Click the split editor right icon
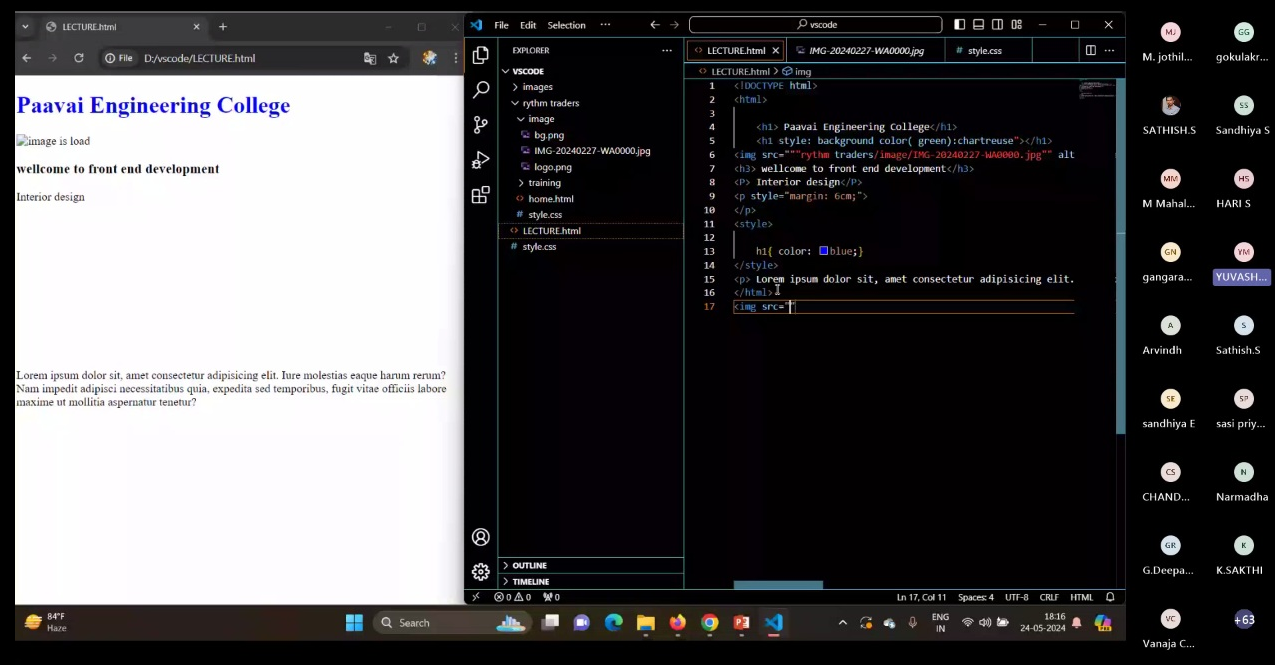This screenshot has height=665, width=1275. [x=1090, y=50]
